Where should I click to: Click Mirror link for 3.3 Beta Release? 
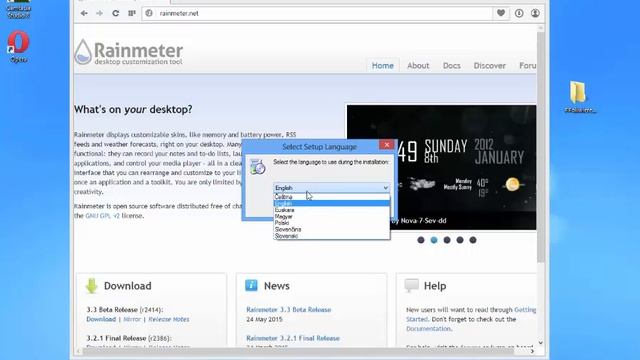pos(132,319)
